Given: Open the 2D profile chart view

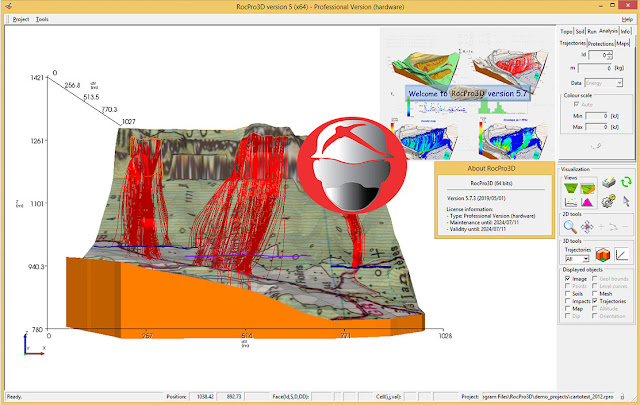Looking at the screenshot, I should 571,202.
